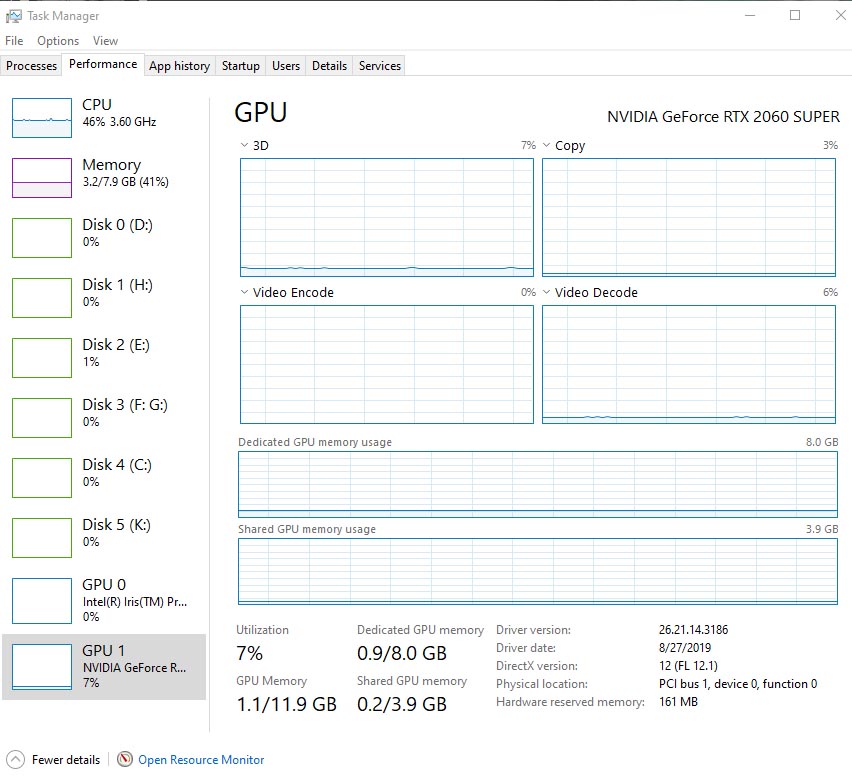
Task: Click the Copy usage graph area
Action: click(689, 217)
